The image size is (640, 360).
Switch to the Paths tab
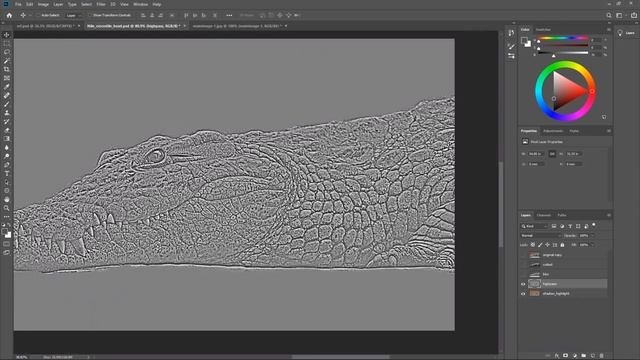(x=562, y=215)
